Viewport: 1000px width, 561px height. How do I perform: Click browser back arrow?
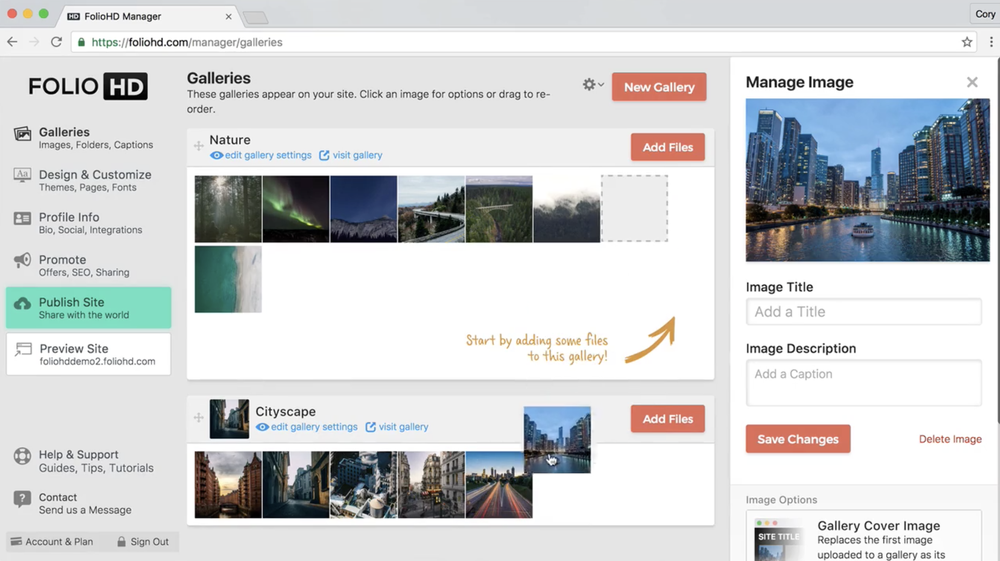click(x=12, y=42)
